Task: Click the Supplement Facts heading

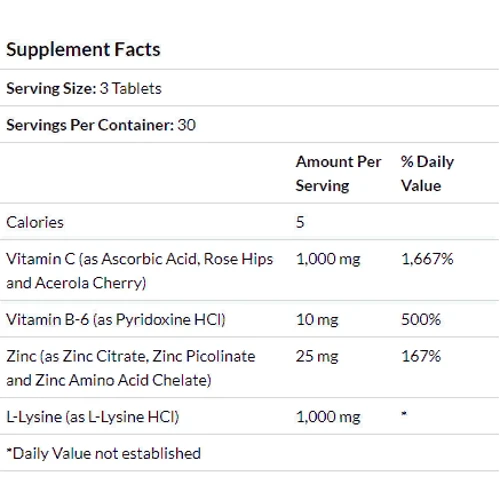Action: [83, 50]
